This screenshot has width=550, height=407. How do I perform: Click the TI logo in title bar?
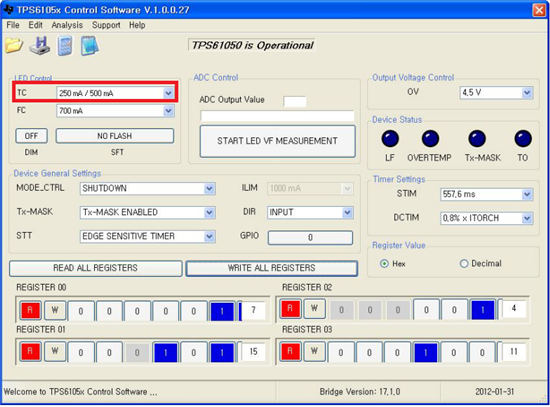point(8,9)
